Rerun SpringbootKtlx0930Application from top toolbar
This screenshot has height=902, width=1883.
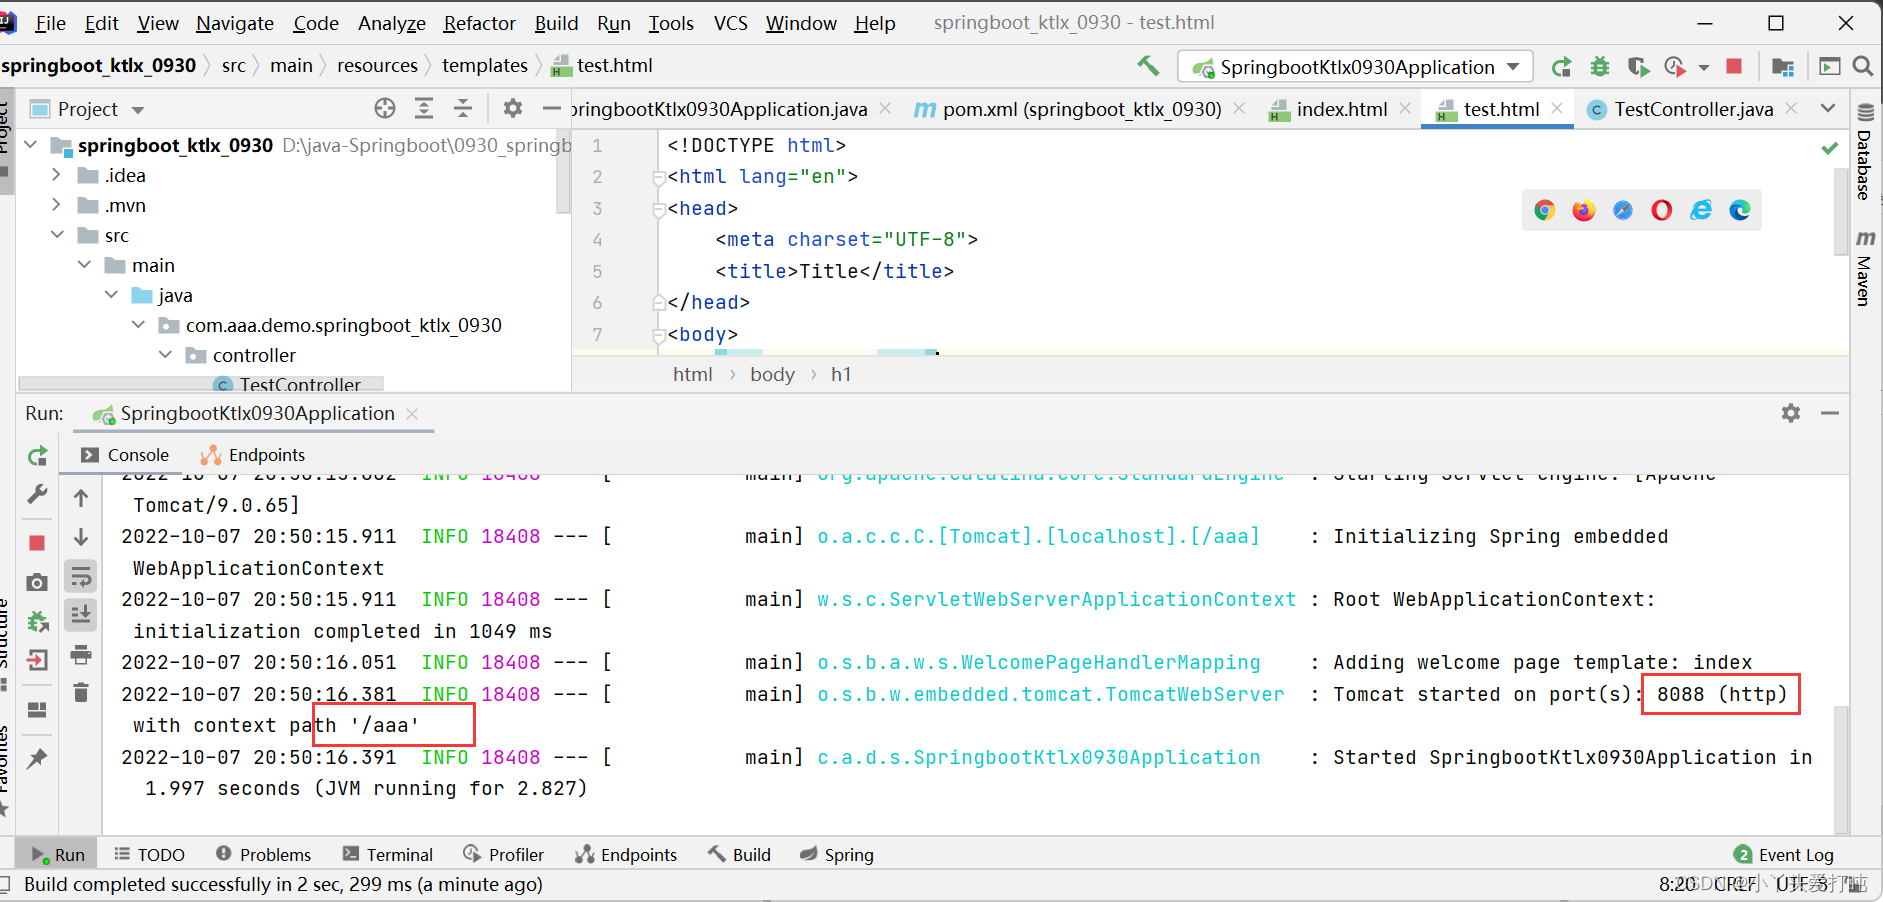1561,67
